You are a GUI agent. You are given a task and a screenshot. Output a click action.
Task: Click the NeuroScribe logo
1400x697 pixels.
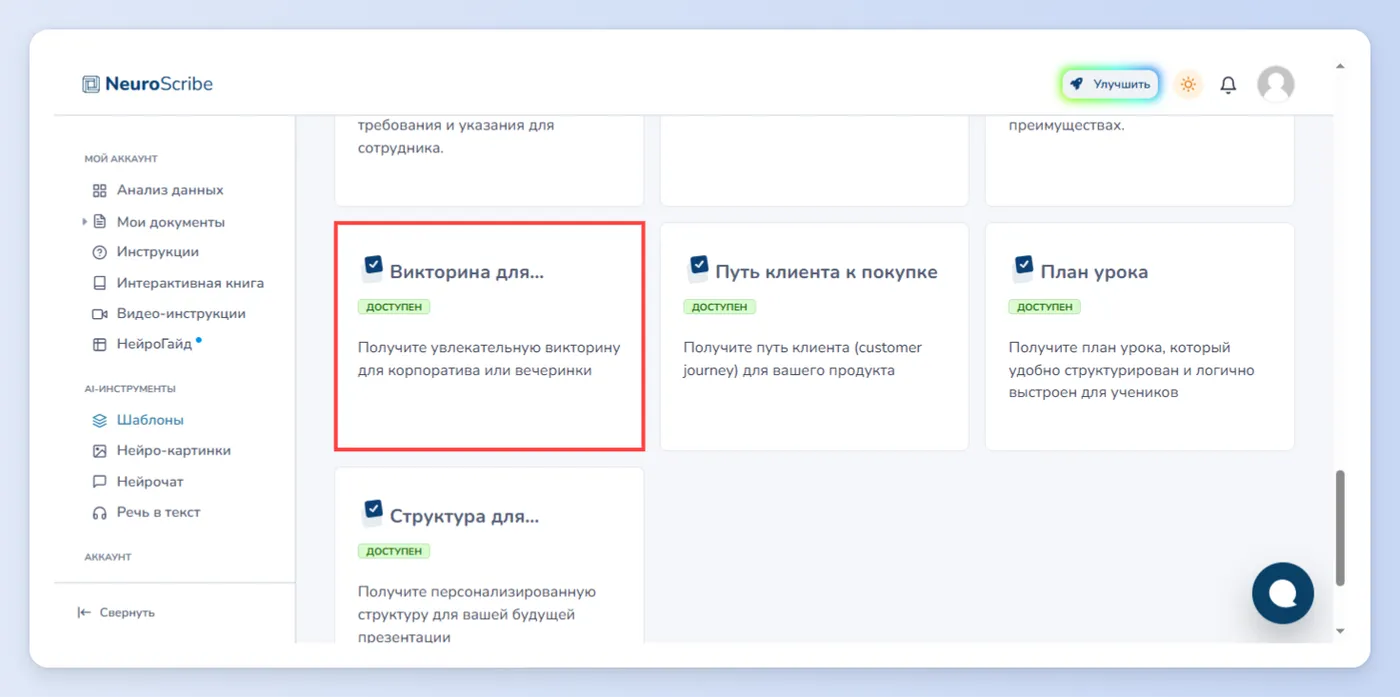[148, 84]
